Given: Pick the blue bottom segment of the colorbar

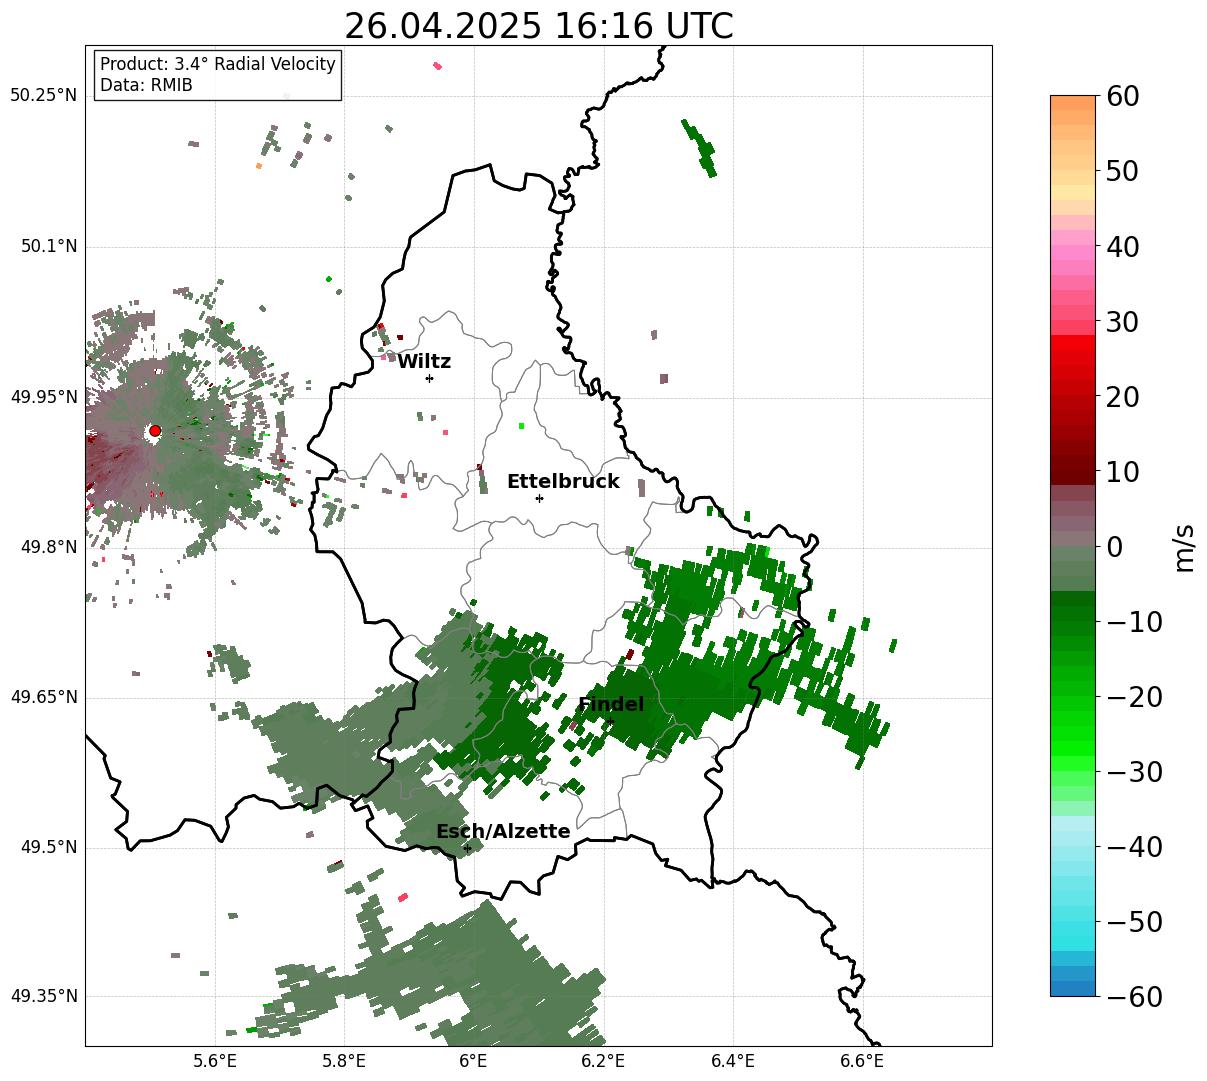Looking at the screenshot, I should click(x=1073, y=988).
